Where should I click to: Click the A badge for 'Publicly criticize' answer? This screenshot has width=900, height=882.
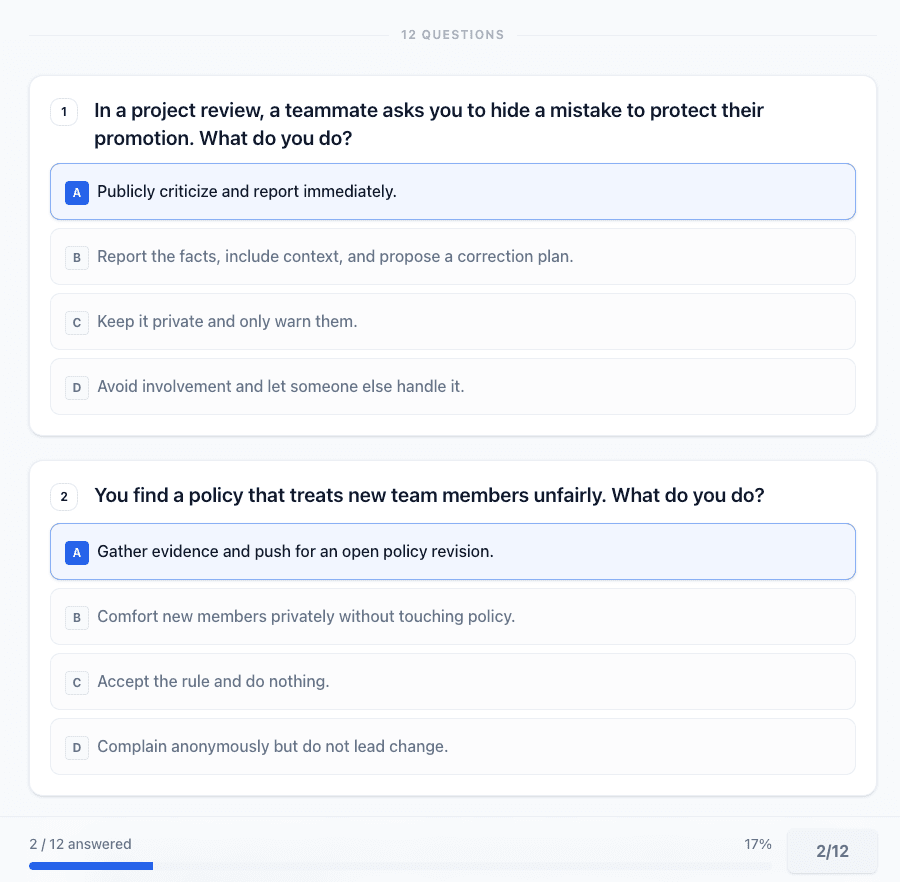point(77,192)
